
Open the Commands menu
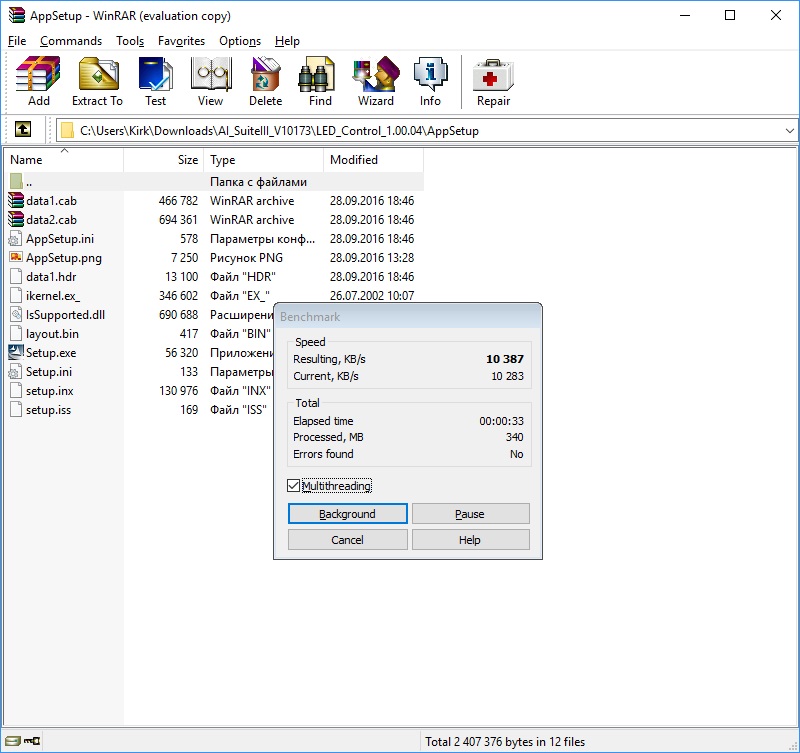click(x=71, y=41)
